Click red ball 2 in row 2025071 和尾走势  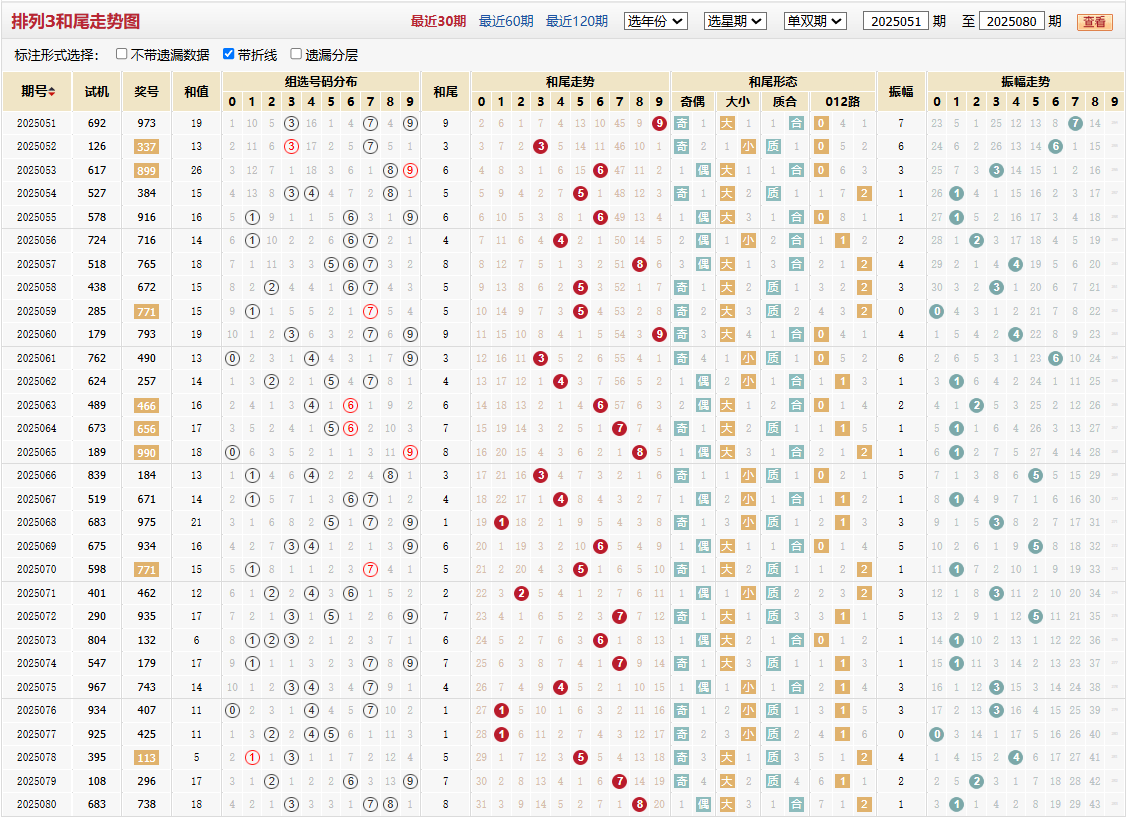point(521,593)
